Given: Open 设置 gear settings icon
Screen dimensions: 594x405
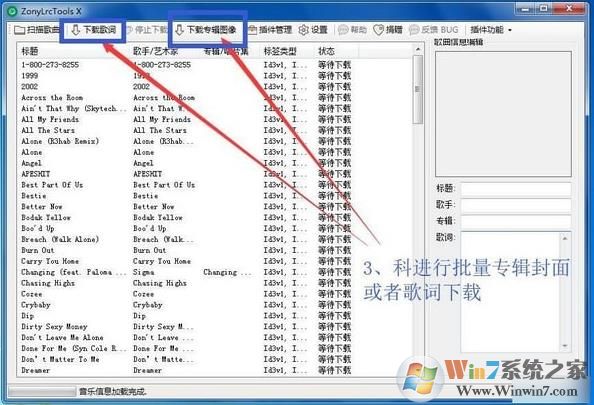Looking at the screenshot, I should [303, 30].
